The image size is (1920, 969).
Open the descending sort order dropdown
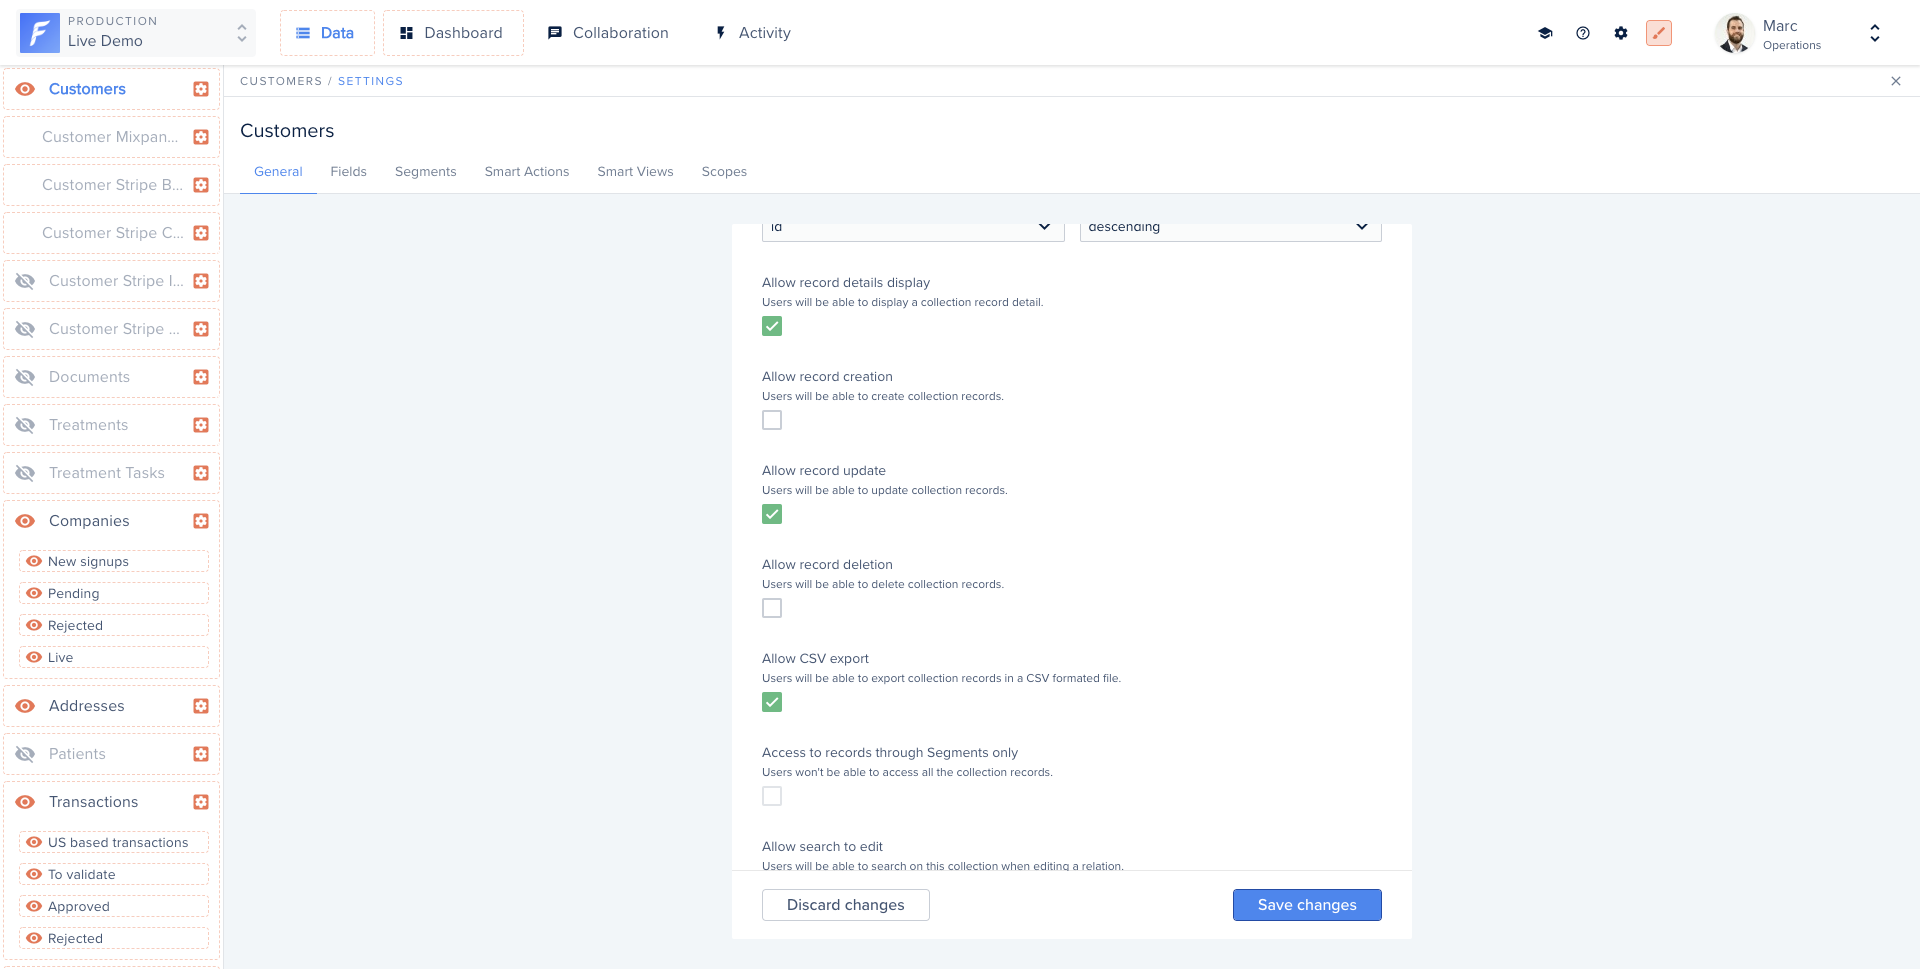(x=1230, y=228)
